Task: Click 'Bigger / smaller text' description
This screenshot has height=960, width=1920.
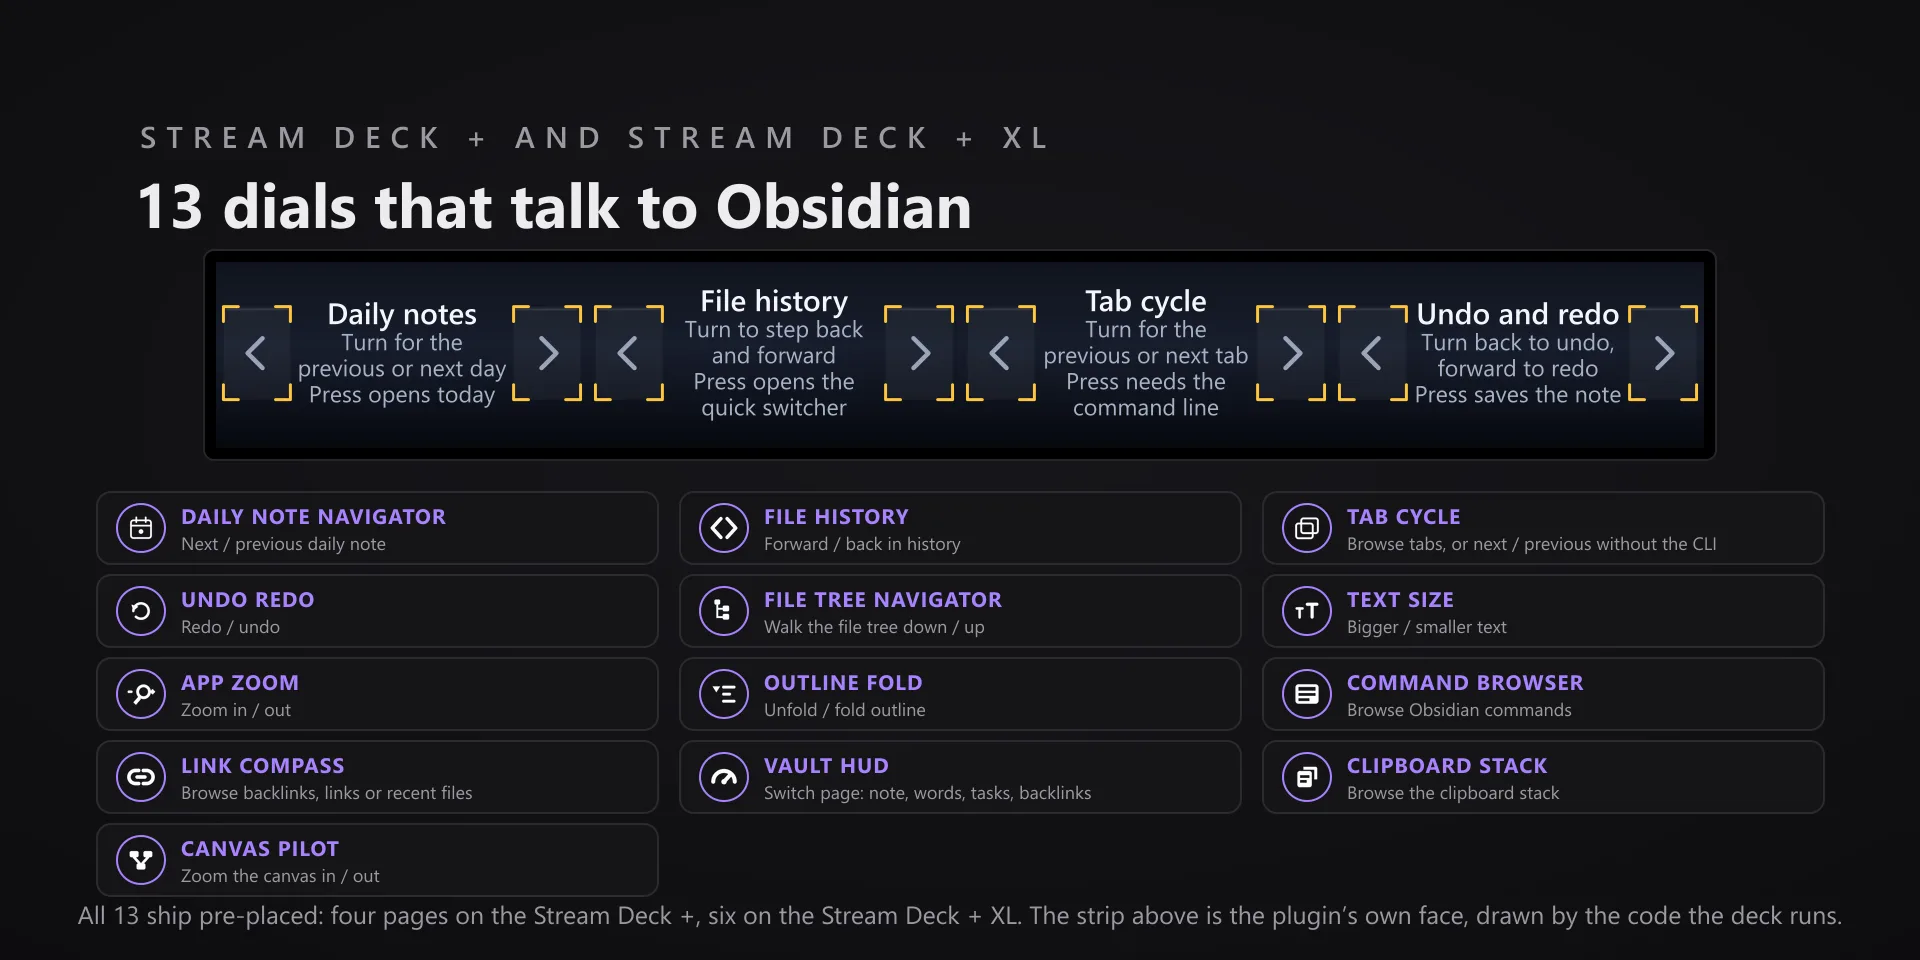Action: pyautogui.click(x=1426, y=627)
